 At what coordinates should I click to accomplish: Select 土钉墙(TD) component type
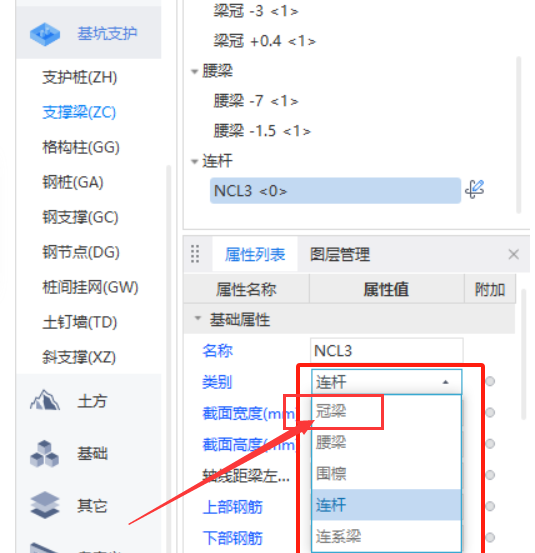click(x=80, y=322)
